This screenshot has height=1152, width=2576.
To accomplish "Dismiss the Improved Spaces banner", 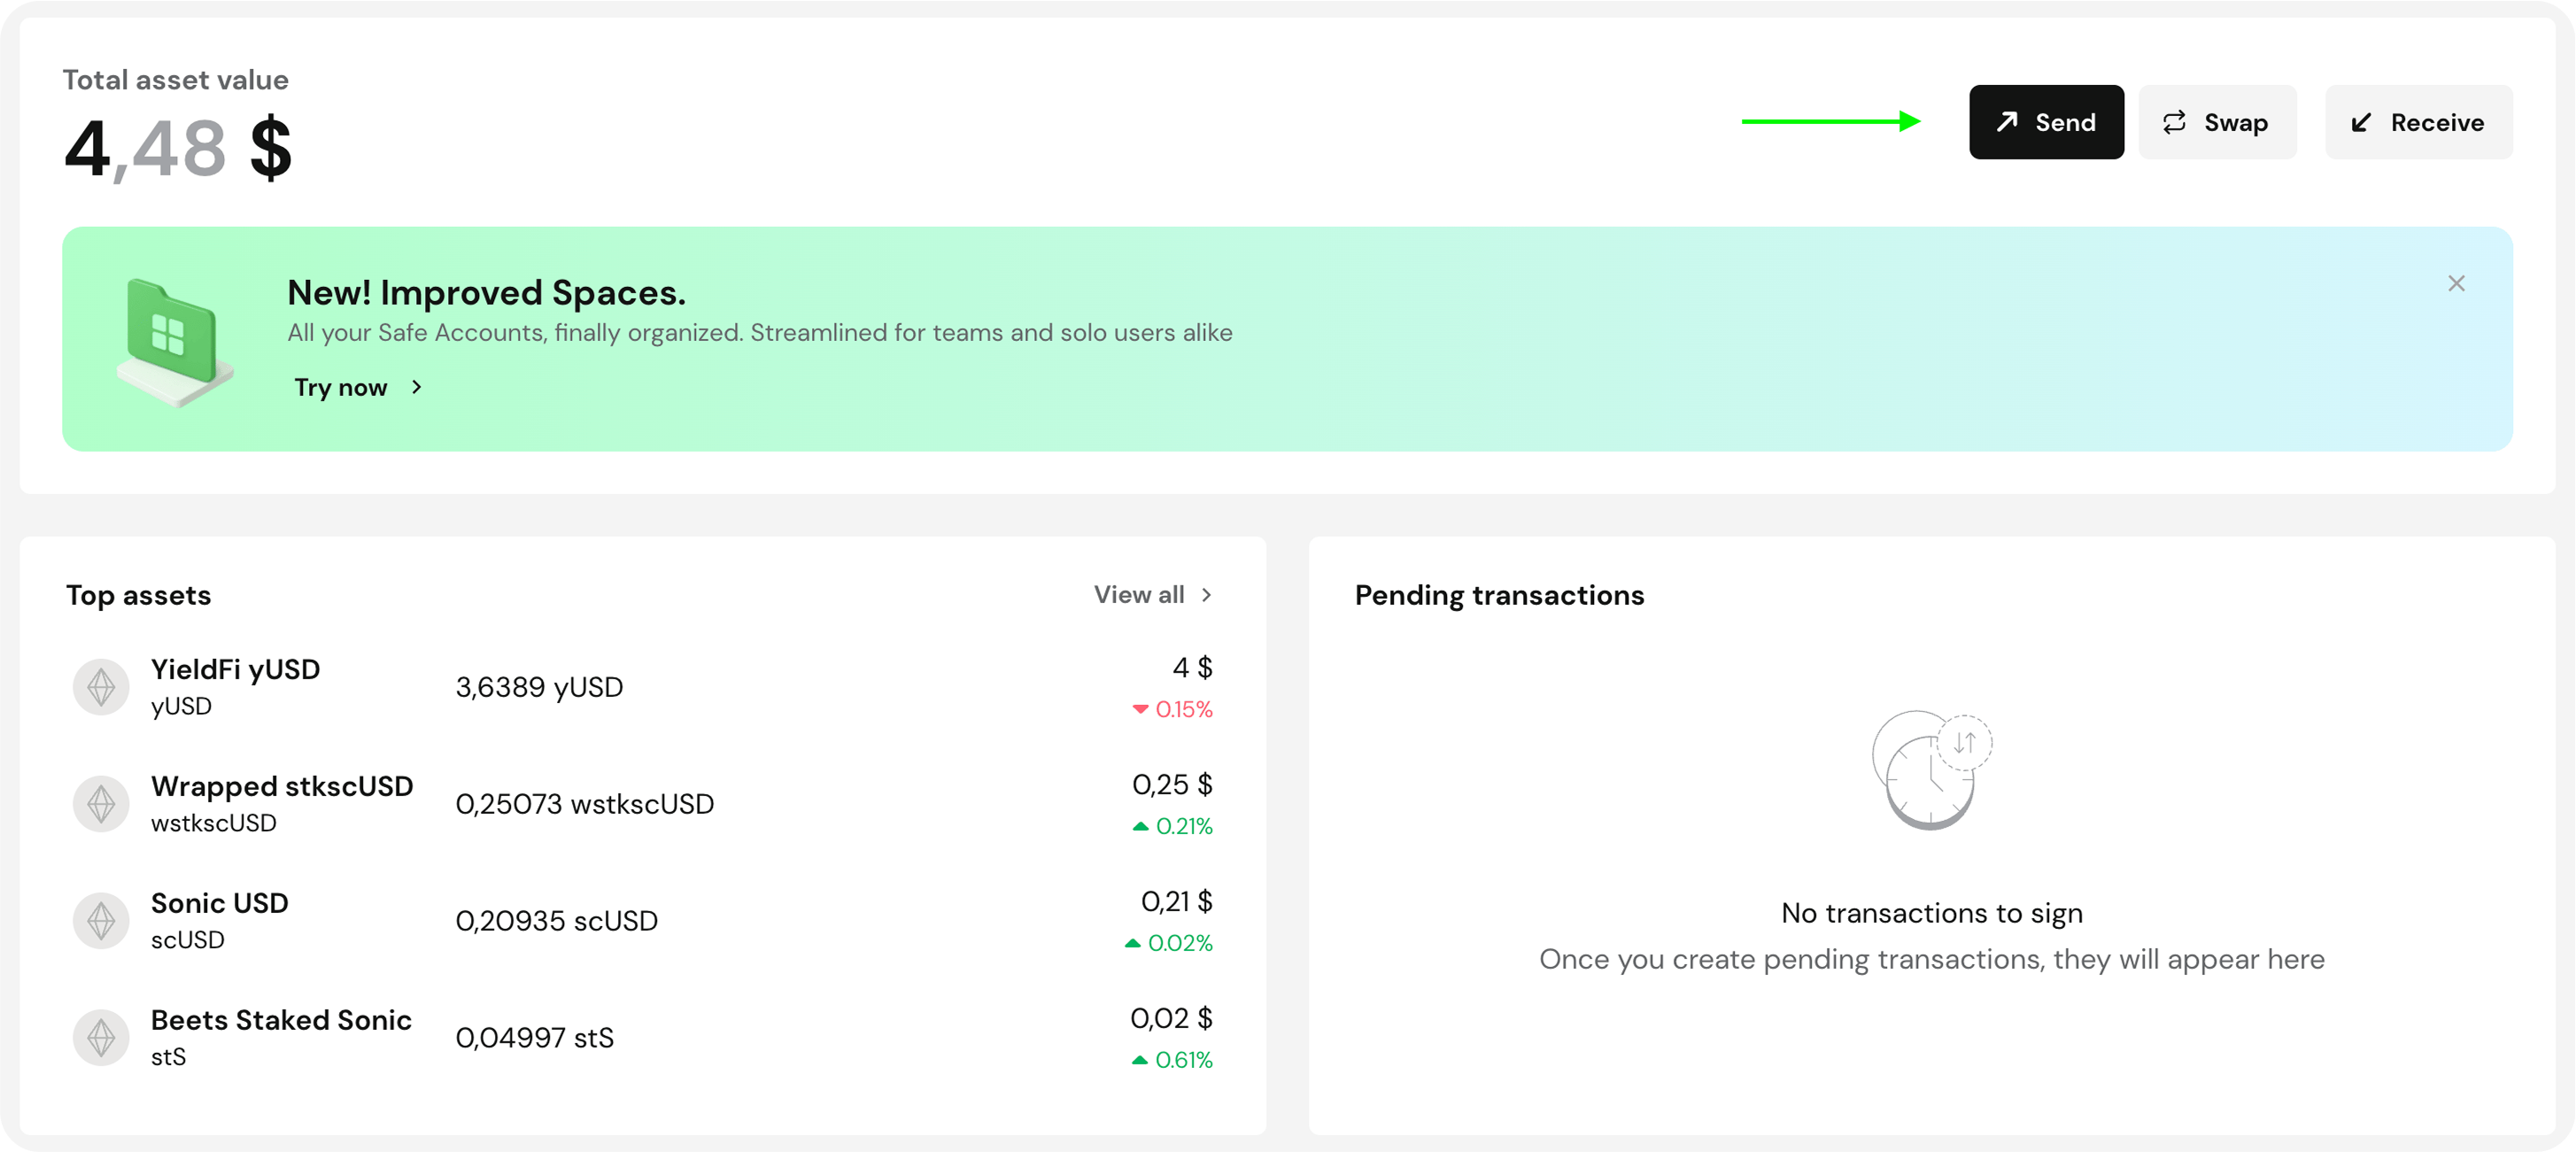I will tap(2456, 284).
